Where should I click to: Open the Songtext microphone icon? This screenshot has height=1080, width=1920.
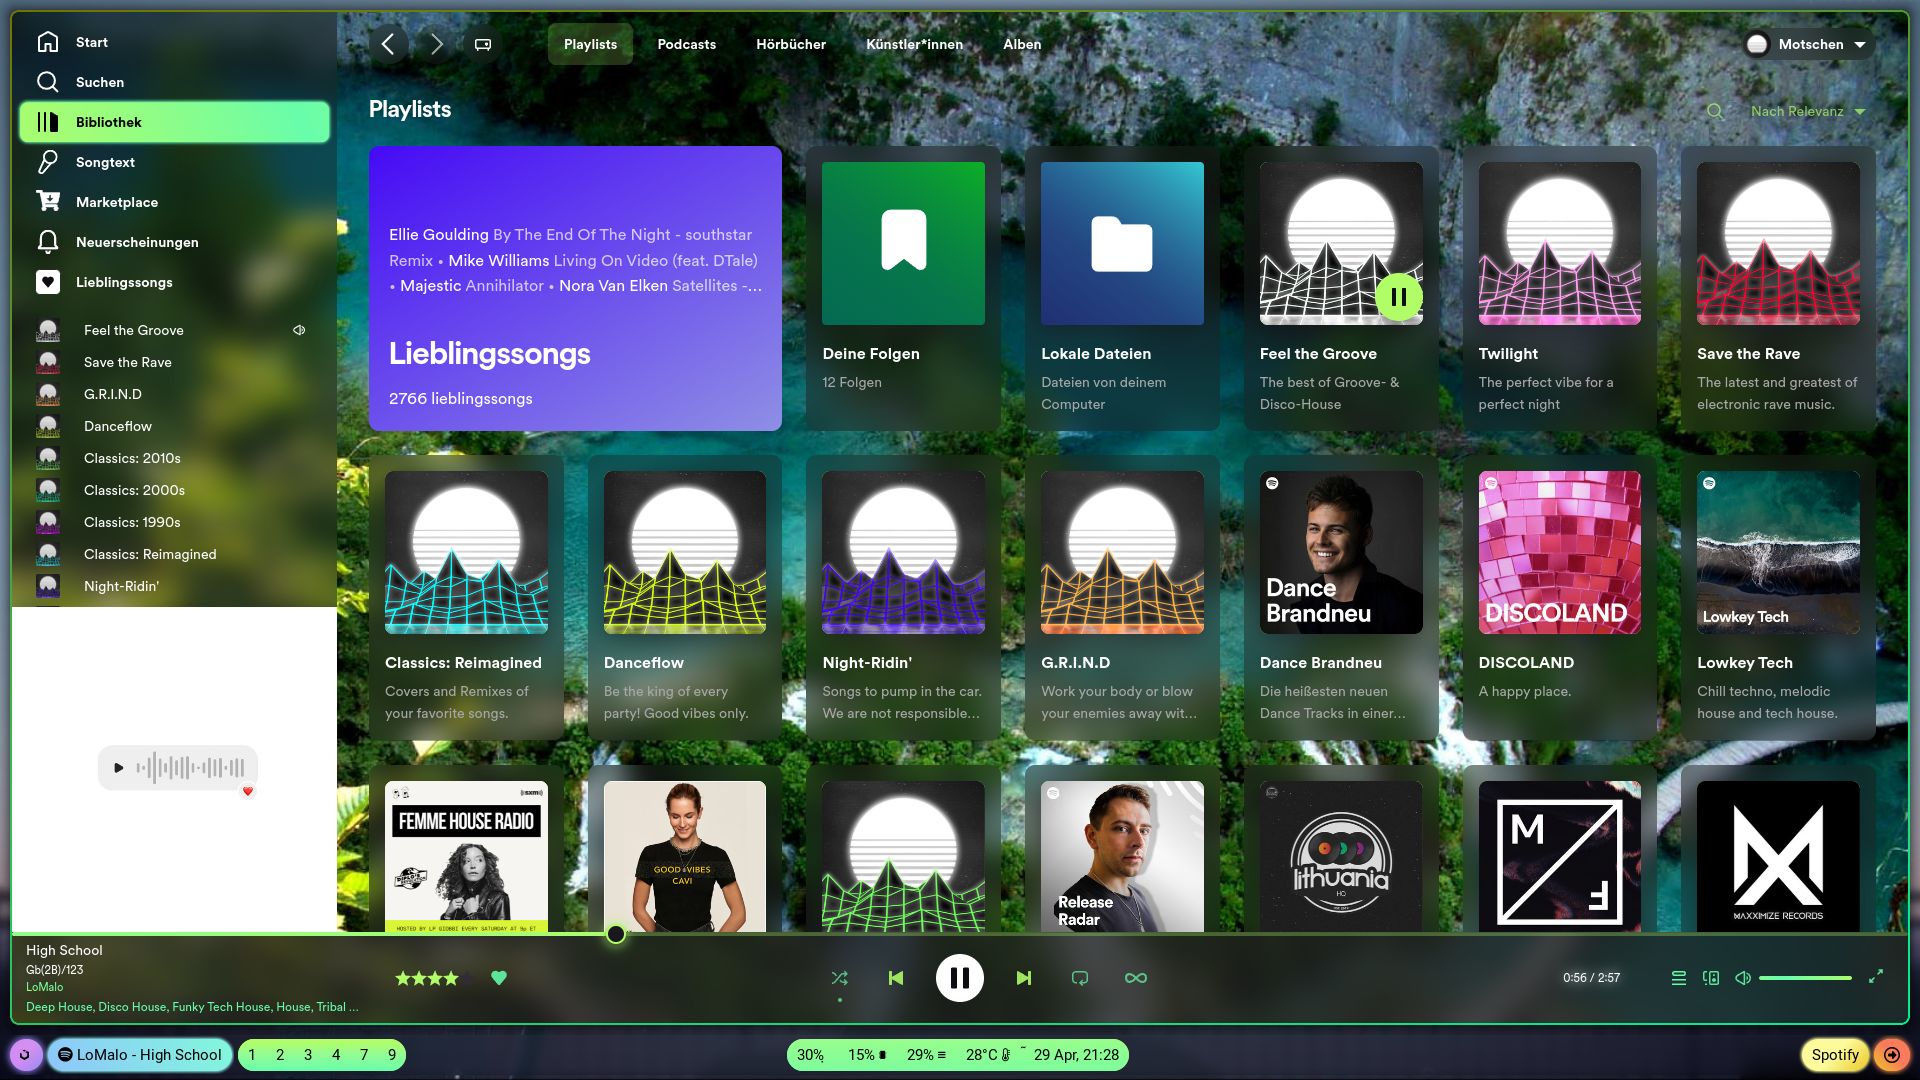pyautogui.click(x=47, y=162)
